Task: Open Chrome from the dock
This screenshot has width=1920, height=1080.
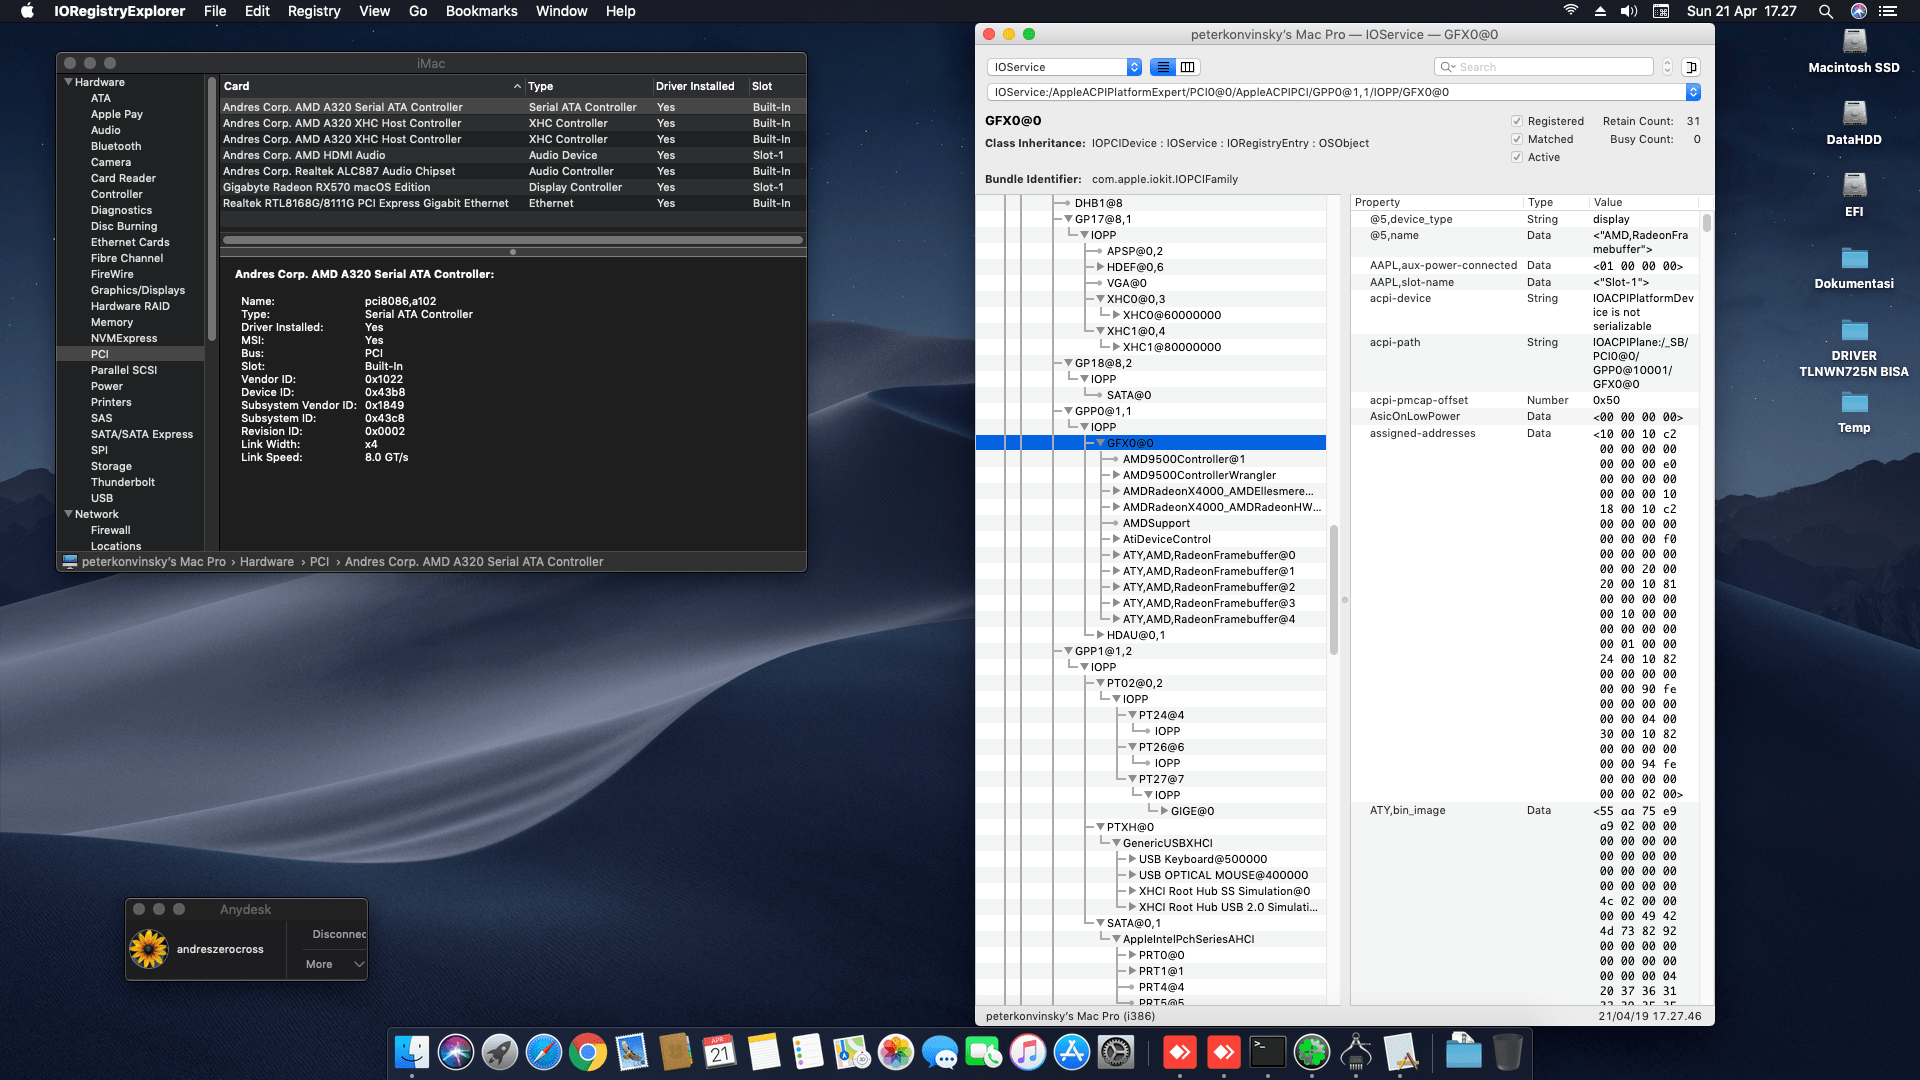Action: pyautogui.click(x=588, y=1052)
